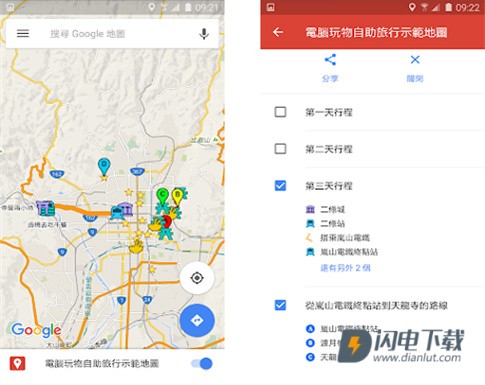The height and width of the screenshot is (385, 485).
Task: Check the 第一天行程 checkbox
Action: [280, 112]
